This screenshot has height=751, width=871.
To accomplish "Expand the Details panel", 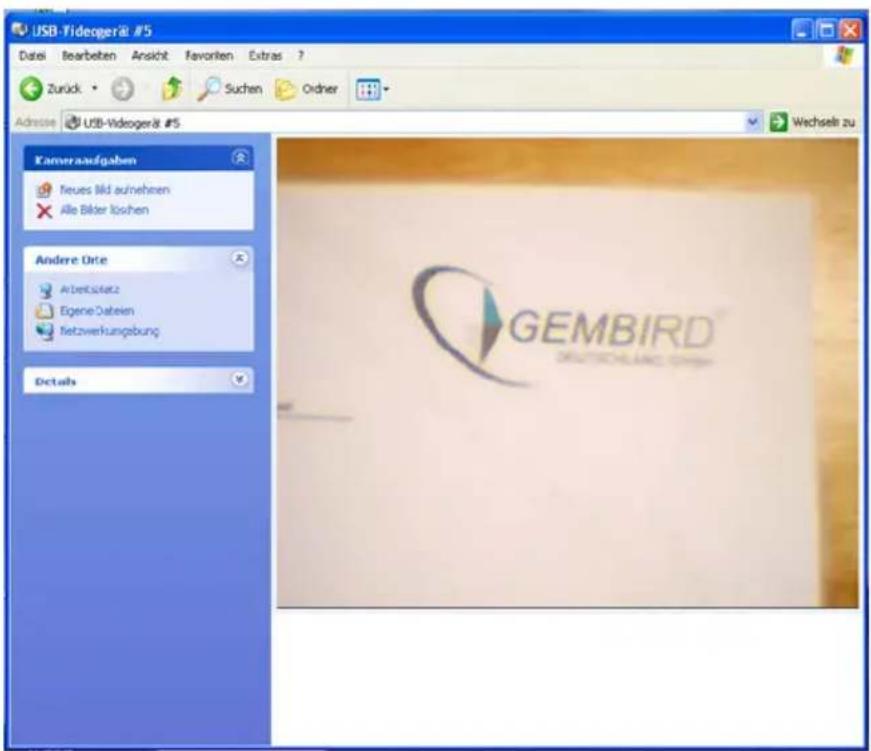I will pyautogui.click(x=239, y=380).
